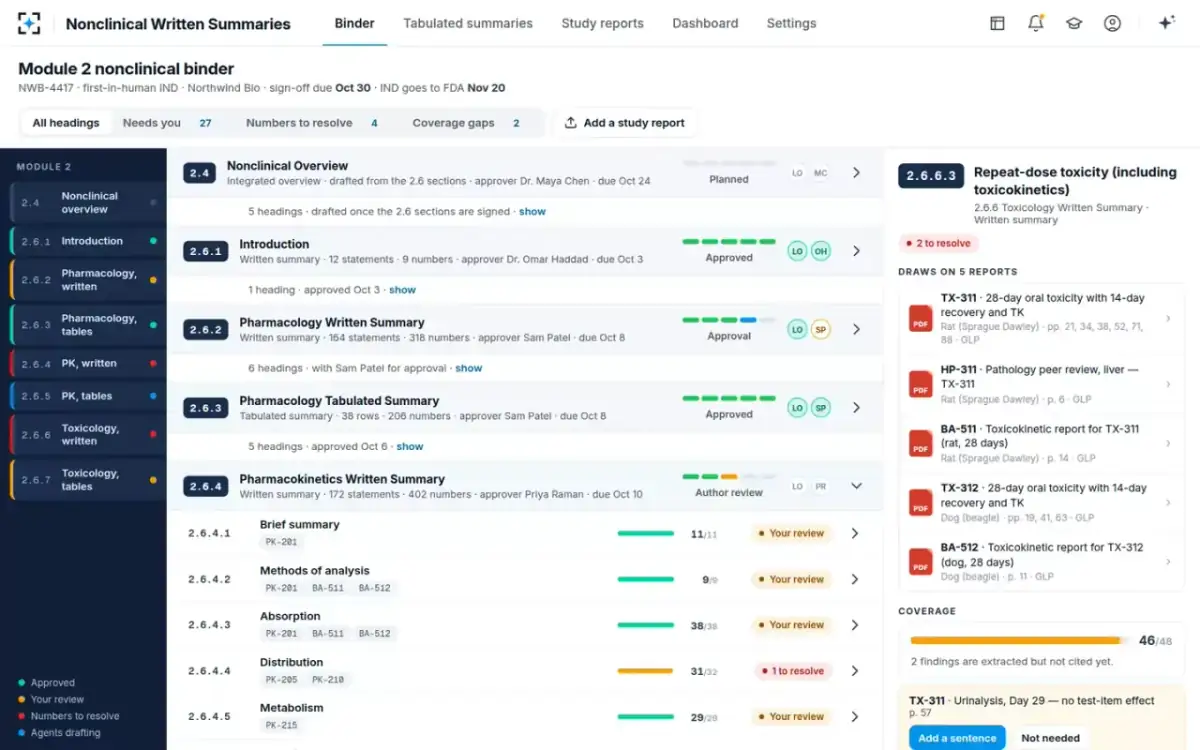The image size is (1200, 750).
Task: Open the layout panel icon in header
Action: click(x=997, y=23)
